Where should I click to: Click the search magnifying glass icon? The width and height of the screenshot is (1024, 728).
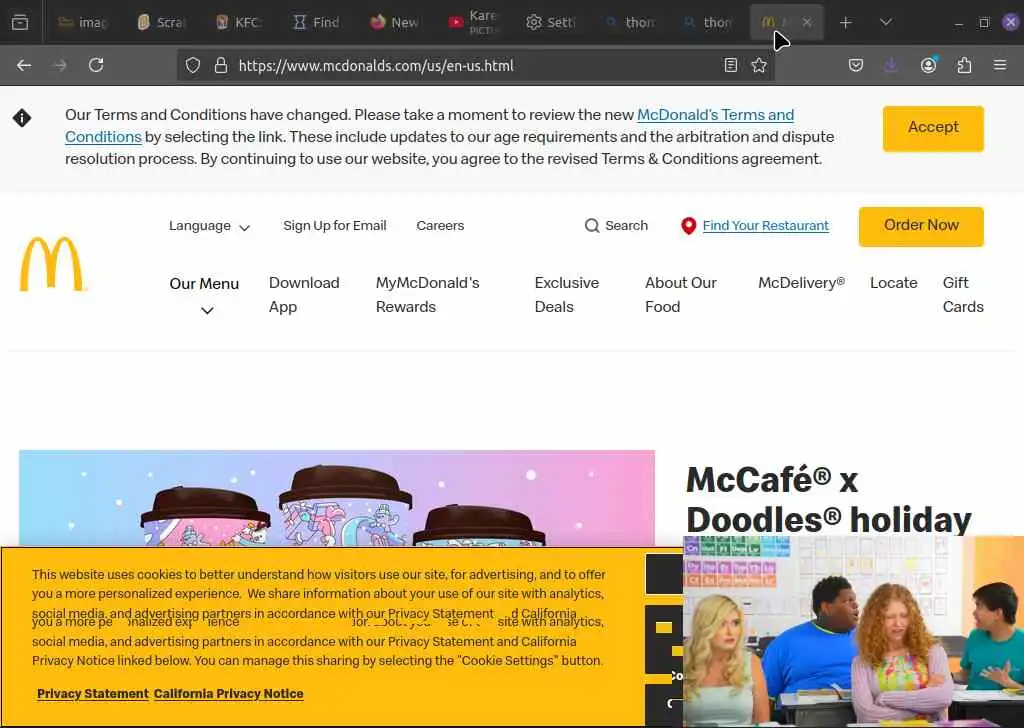(x=592, y=226)
